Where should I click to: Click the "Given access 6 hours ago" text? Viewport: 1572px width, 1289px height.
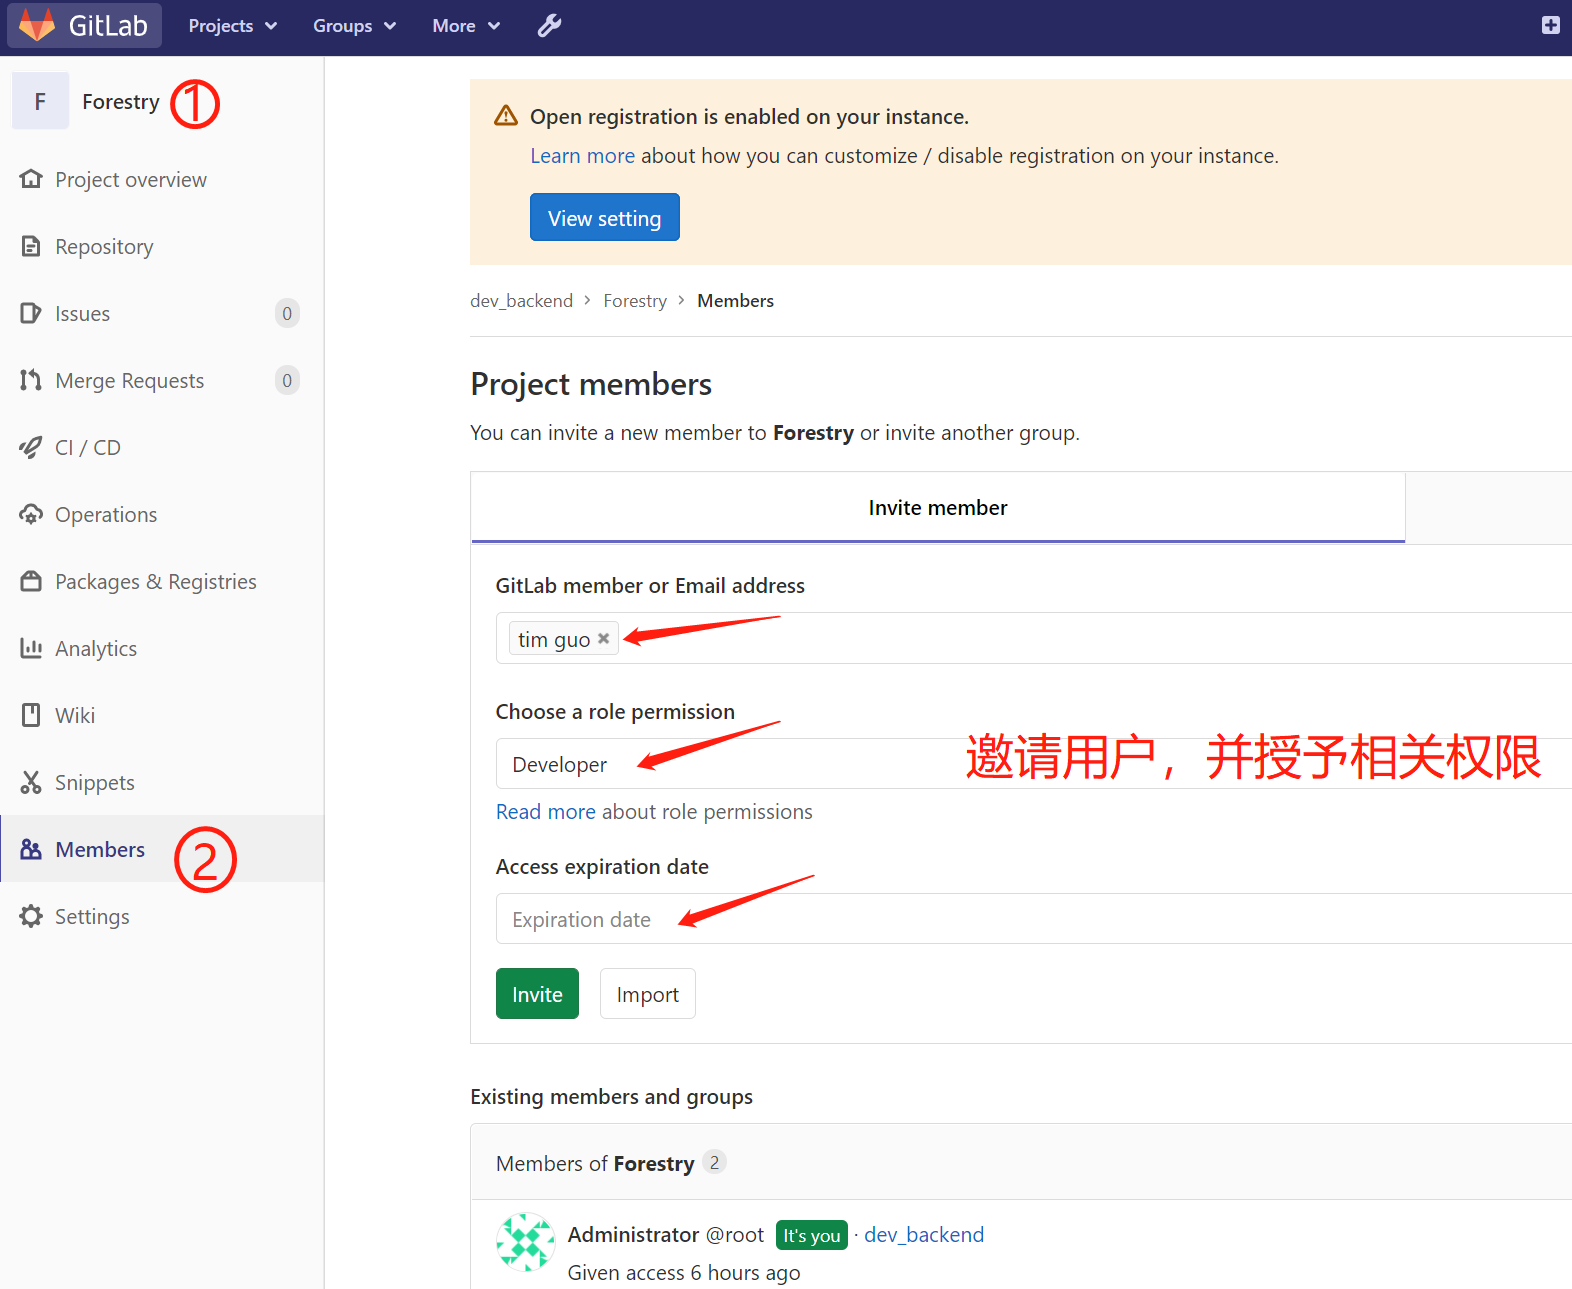(684, 1272)
